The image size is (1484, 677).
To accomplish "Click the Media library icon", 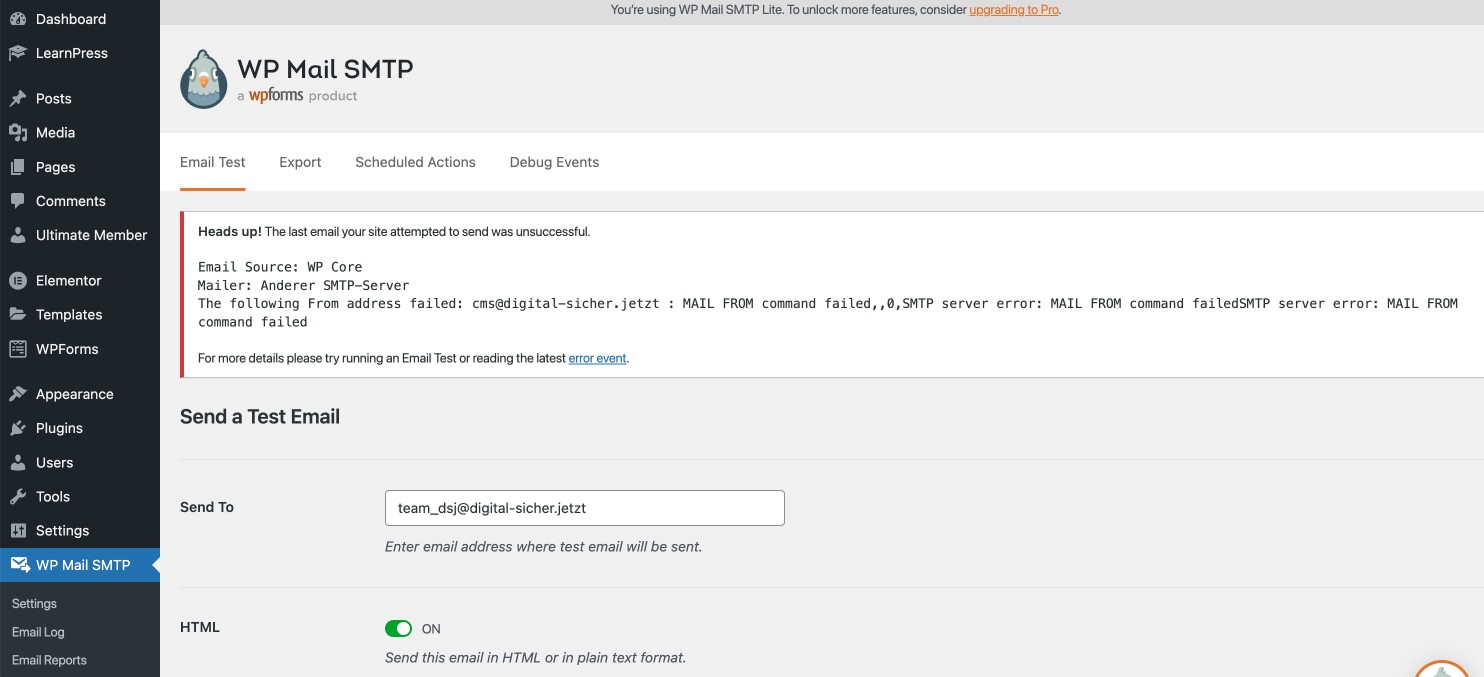I will (18, 133).
